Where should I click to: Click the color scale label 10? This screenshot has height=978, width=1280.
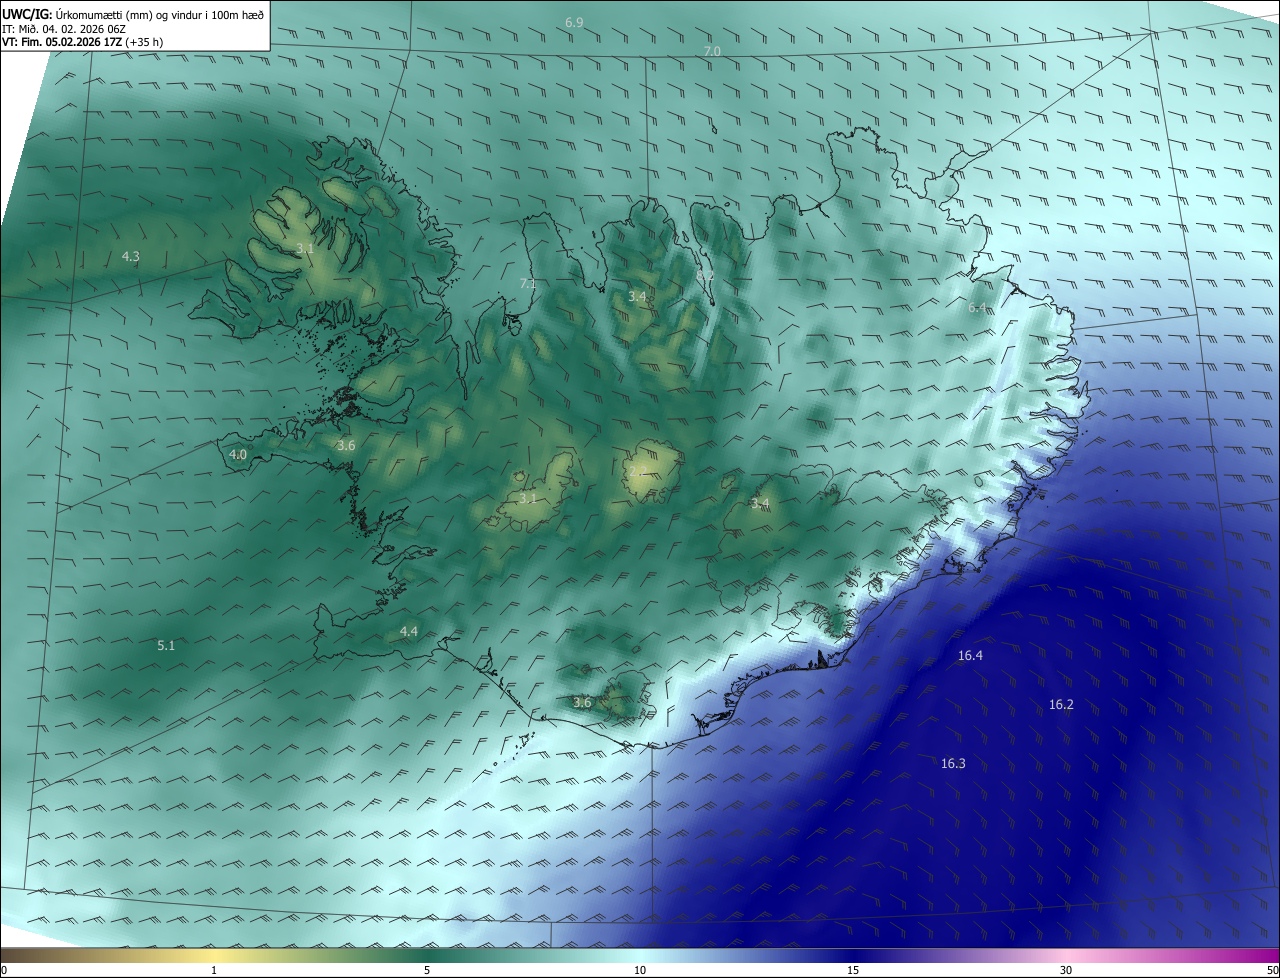pos(640,970)
